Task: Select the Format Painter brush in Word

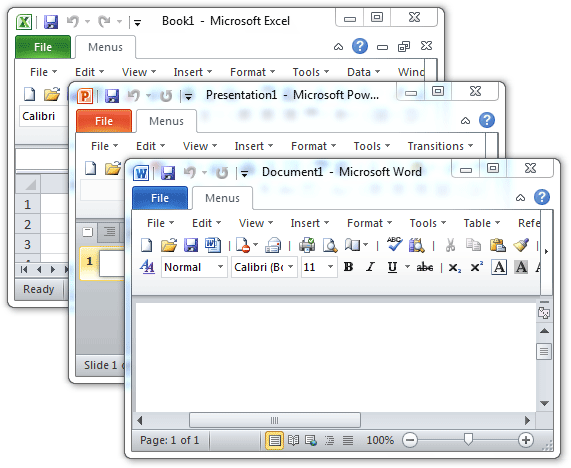Action: coord(521,245)
